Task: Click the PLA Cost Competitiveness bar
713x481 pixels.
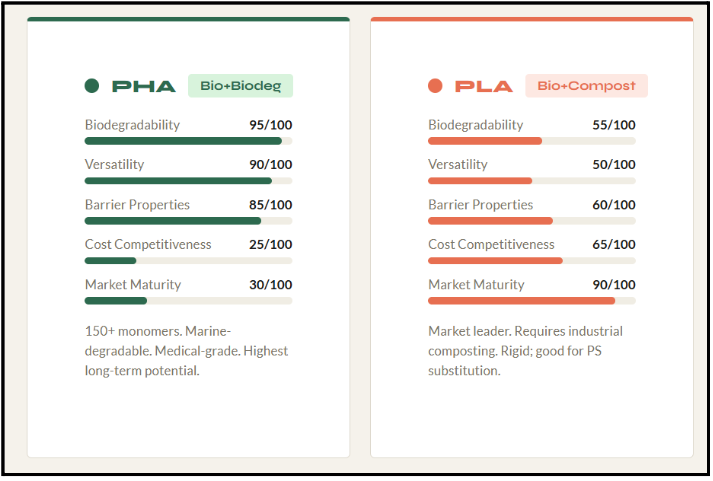Action: (531, 261)
